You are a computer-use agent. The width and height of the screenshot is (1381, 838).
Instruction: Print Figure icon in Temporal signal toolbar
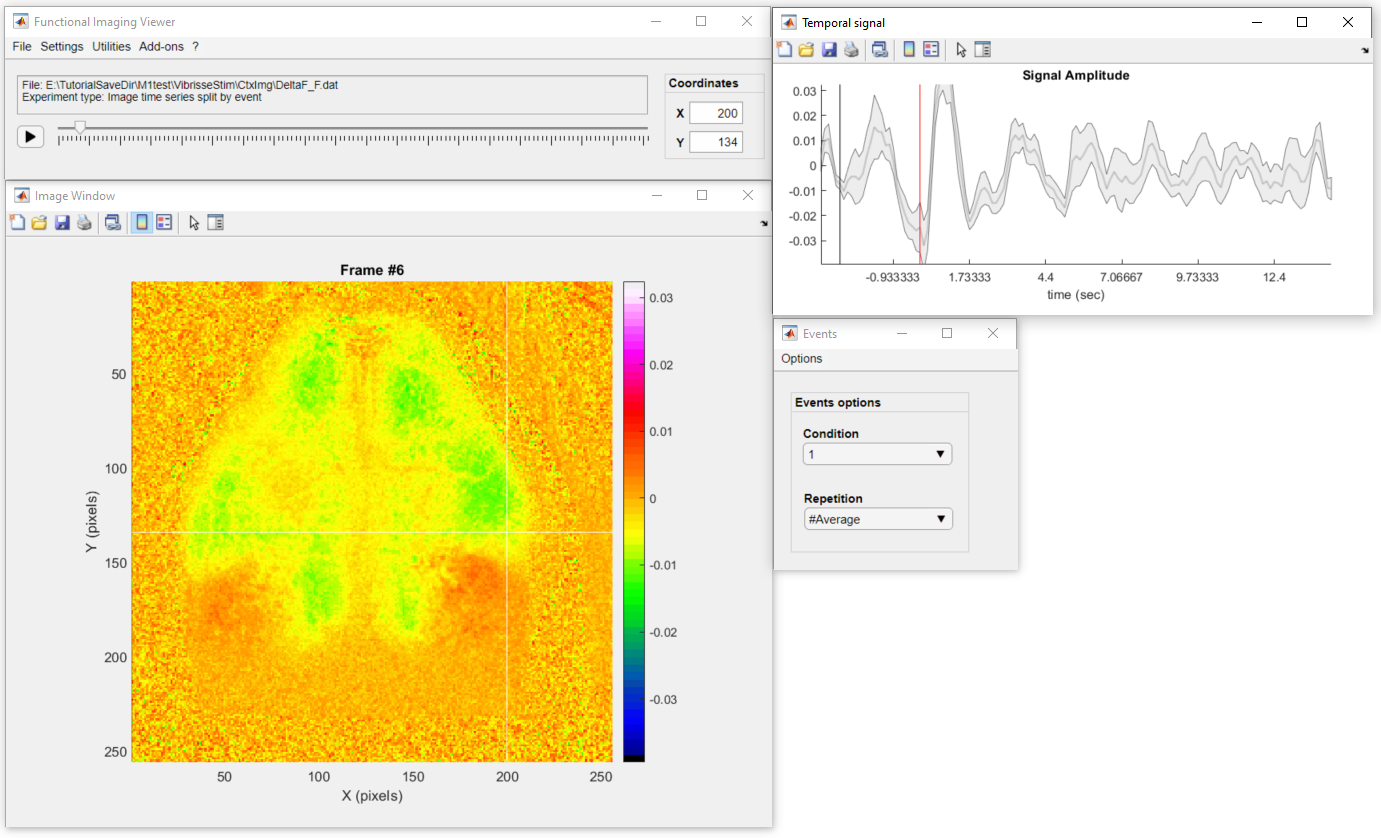click(x=851, y=49)
